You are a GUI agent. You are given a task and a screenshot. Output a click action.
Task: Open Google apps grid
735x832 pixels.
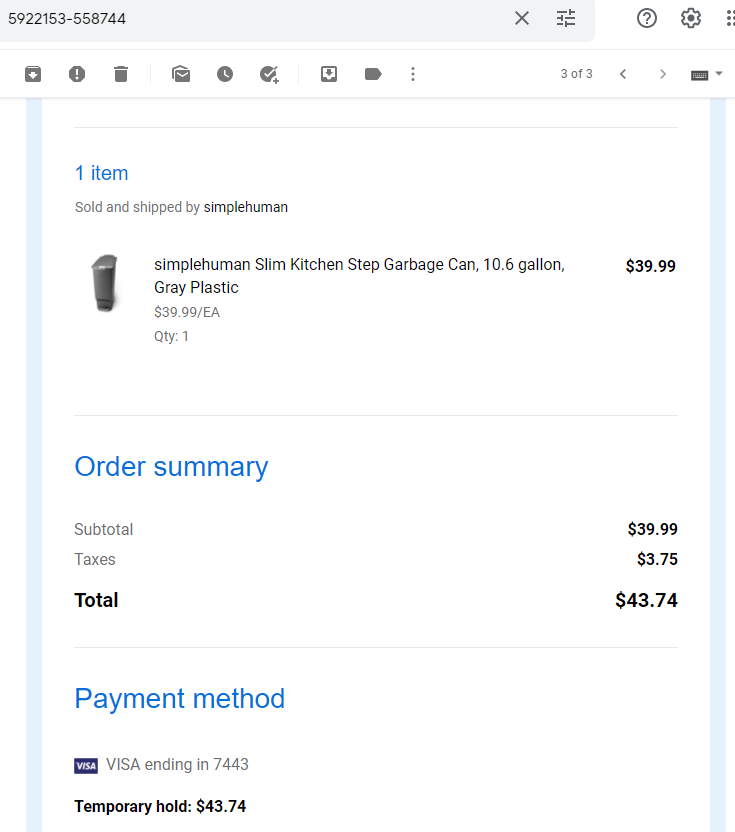(x=731, y=18)
